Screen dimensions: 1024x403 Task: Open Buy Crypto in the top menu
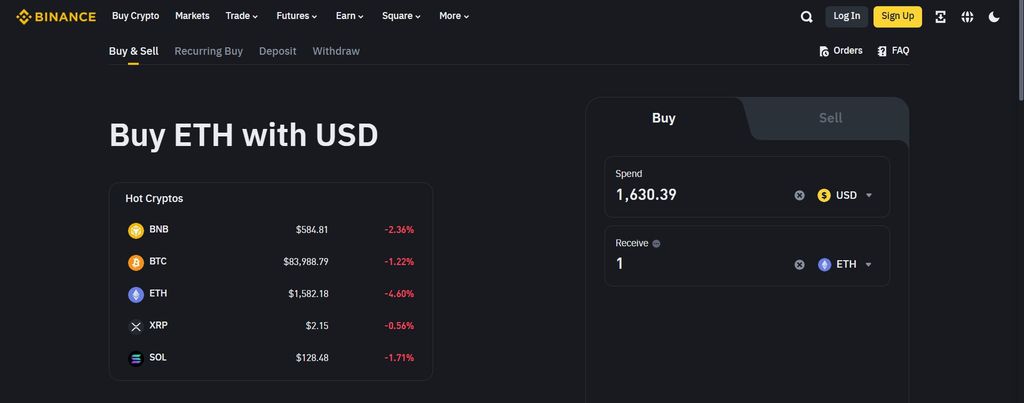(x=135, y=16)
